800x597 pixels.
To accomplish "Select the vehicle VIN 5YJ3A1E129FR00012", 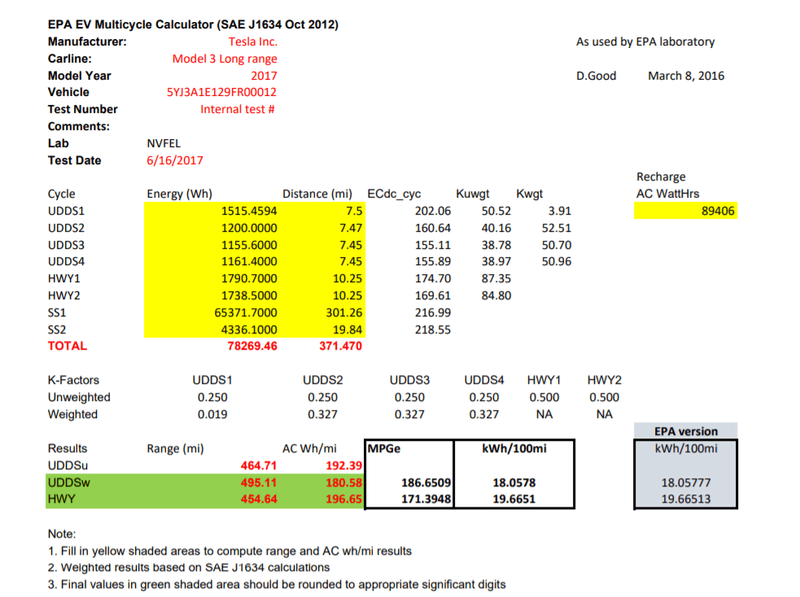I will (221, 92).
